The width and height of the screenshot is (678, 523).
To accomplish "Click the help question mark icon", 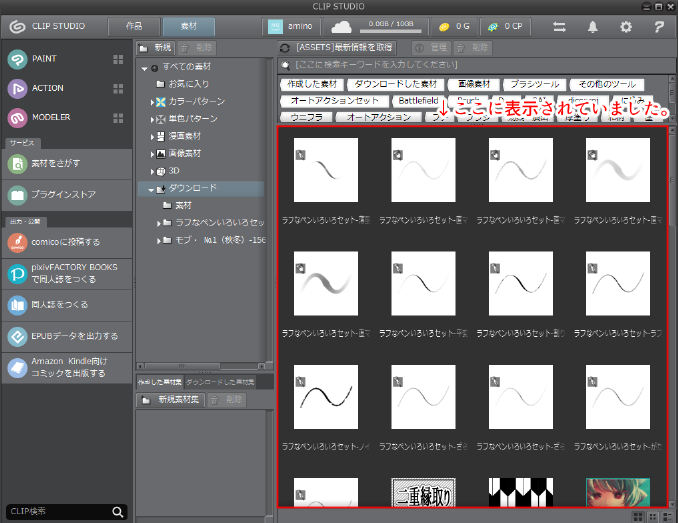I will [658, 27].
